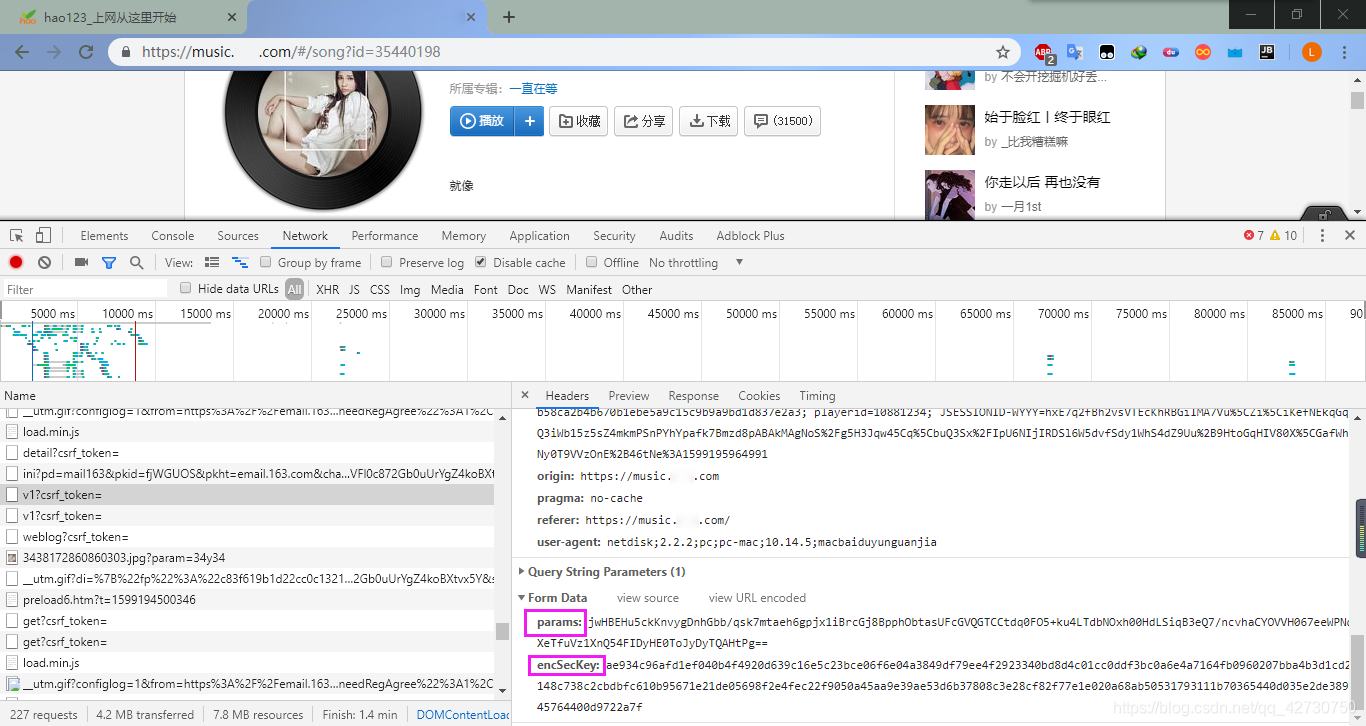Open Chrome's three-dot menu
This screenshot has height=726, width=1366.
tap(1345, 52)
